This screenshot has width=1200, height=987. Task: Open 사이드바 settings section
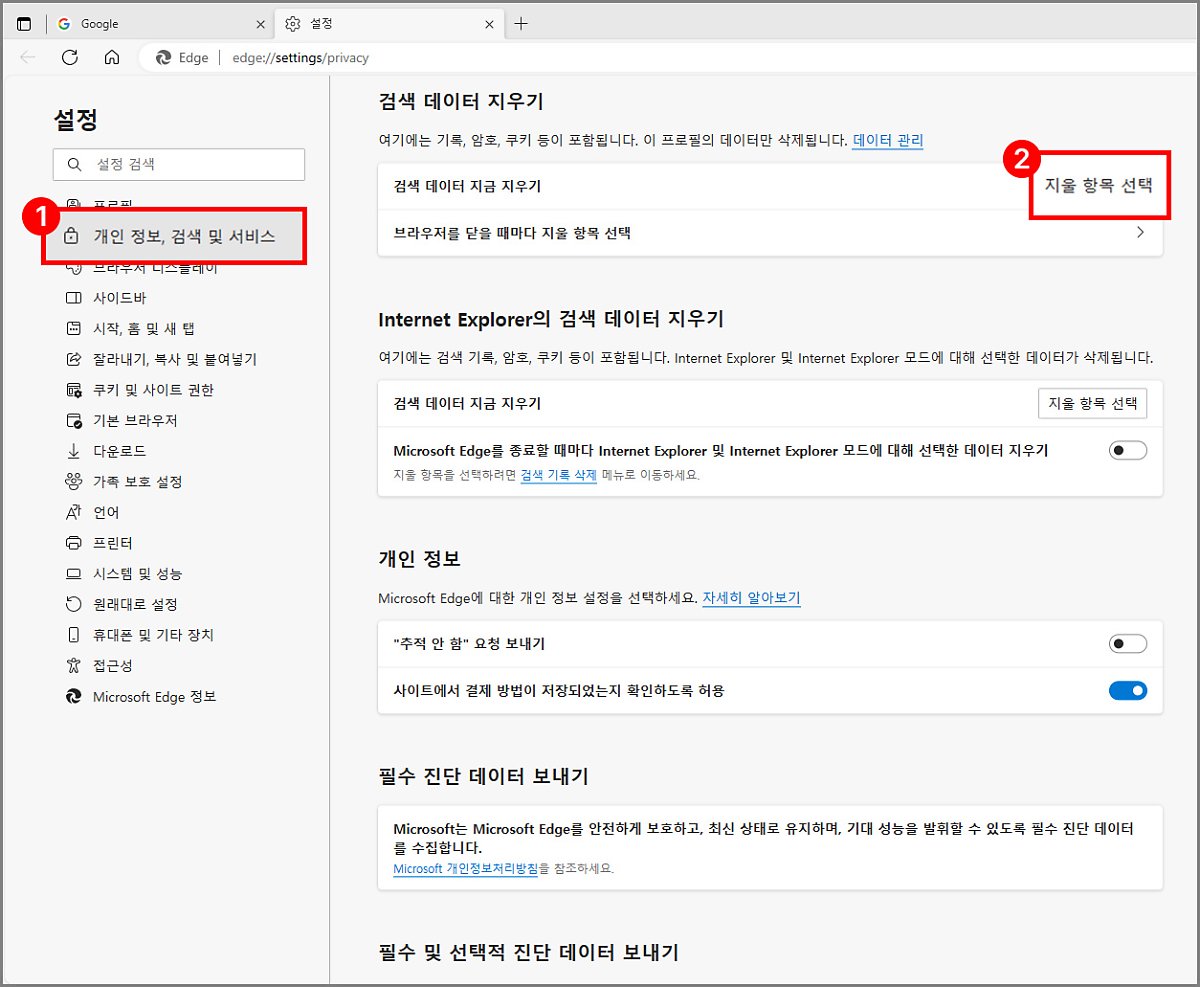[x=120, y=298]
